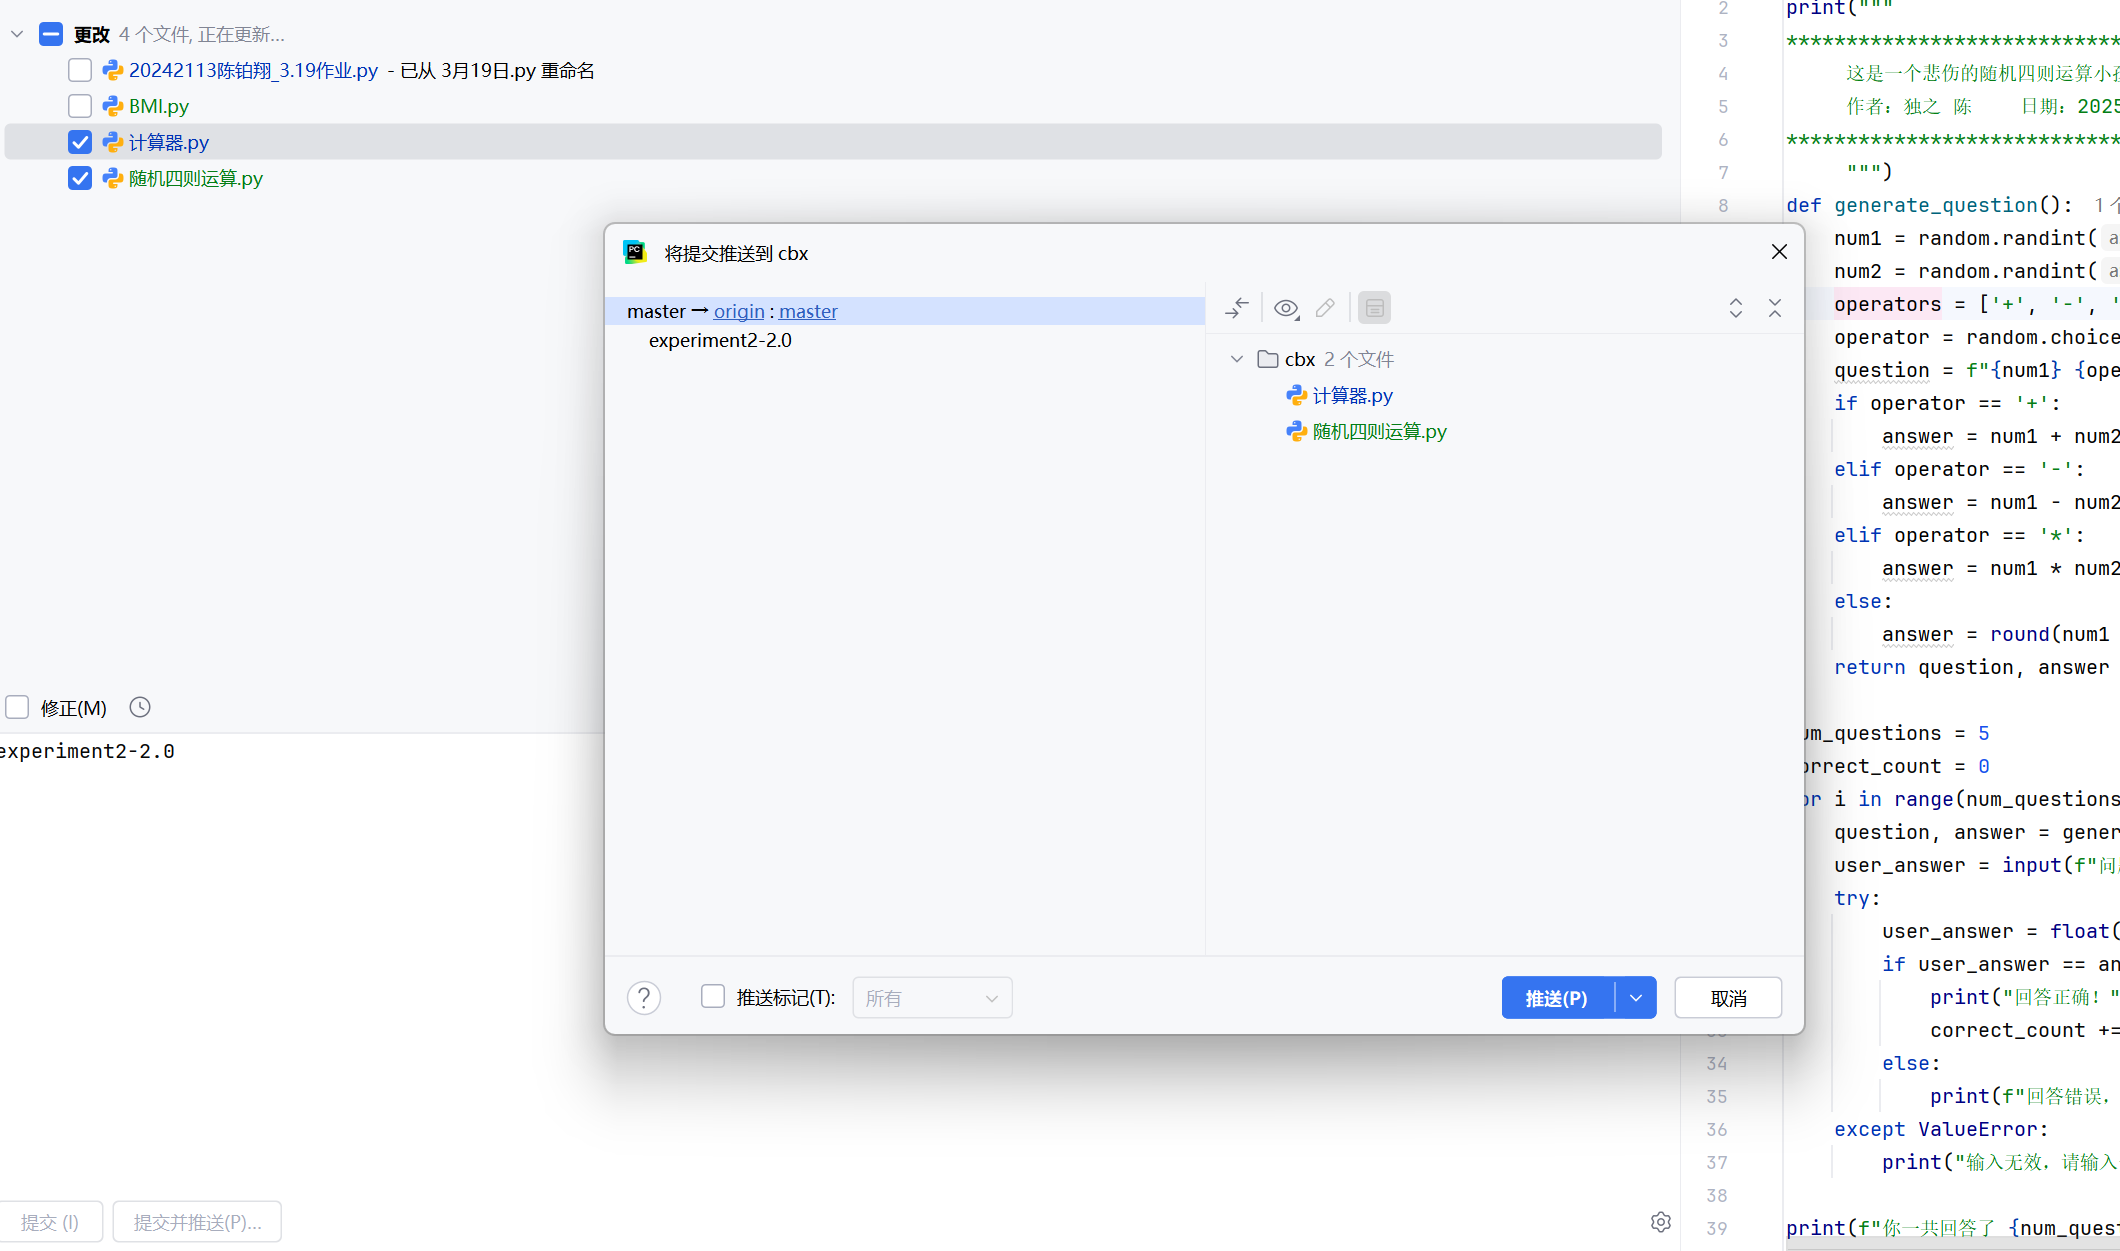2120x1251 pixels.
Task: Open commit options gear icon
Action: (x=1660, y=1222)
